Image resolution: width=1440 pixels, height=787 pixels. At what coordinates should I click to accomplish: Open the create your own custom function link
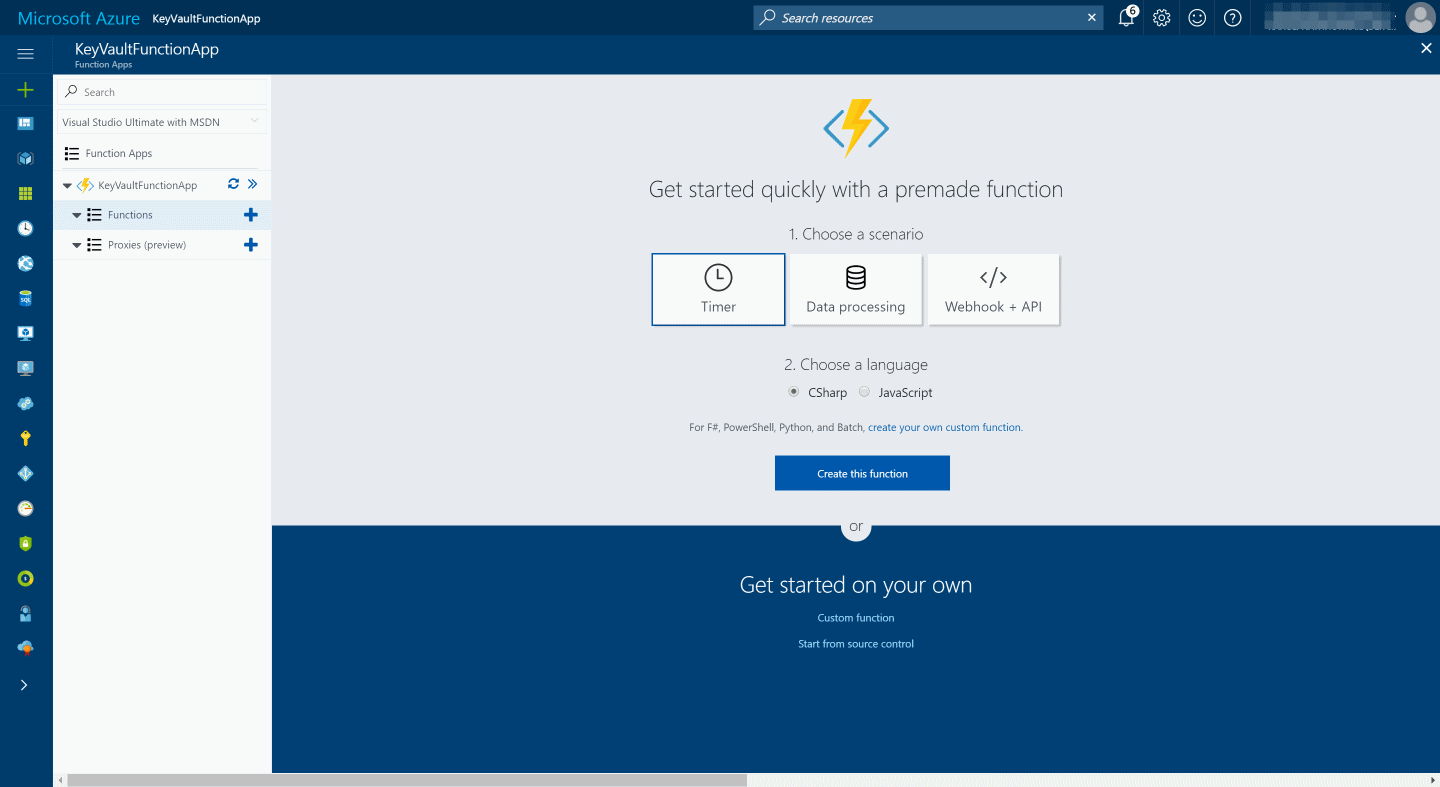[944, 427]
